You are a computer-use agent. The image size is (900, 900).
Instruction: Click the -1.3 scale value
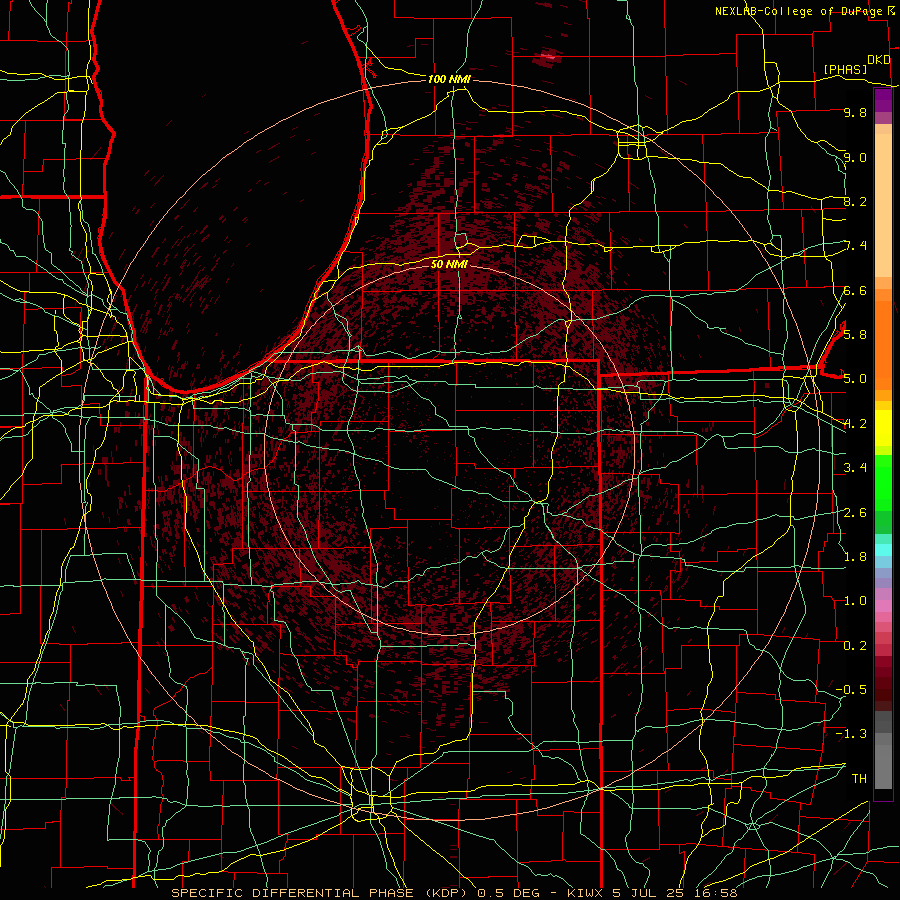point(851,734)
